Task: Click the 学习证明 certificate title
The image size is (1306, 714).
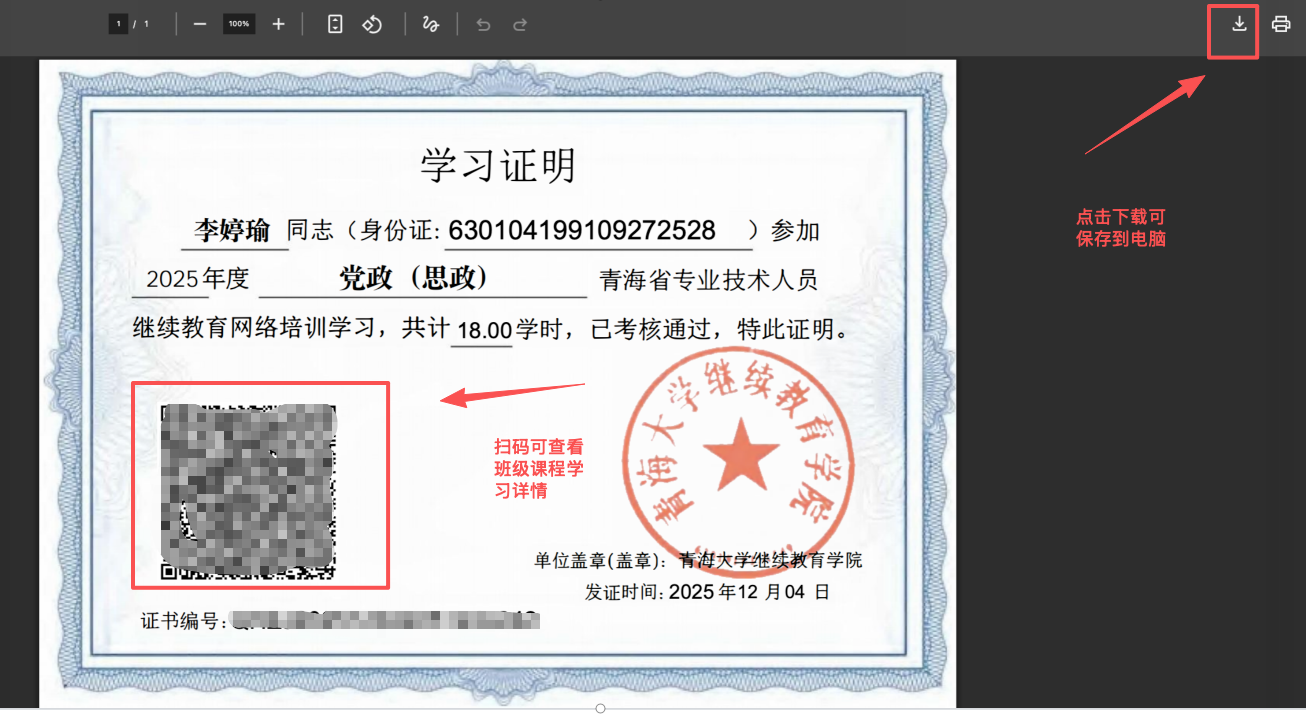Action: [498, 165]
